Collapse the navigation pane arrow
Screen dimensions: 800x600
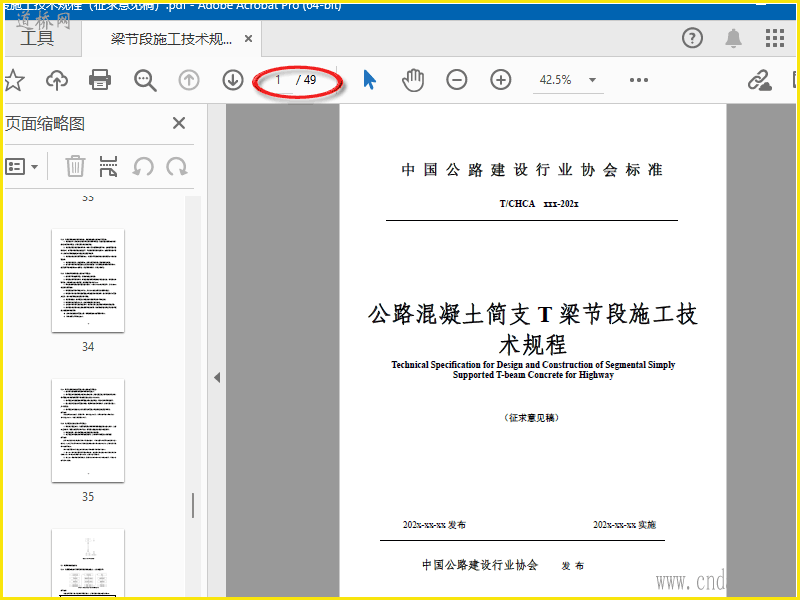click(217, 378)
